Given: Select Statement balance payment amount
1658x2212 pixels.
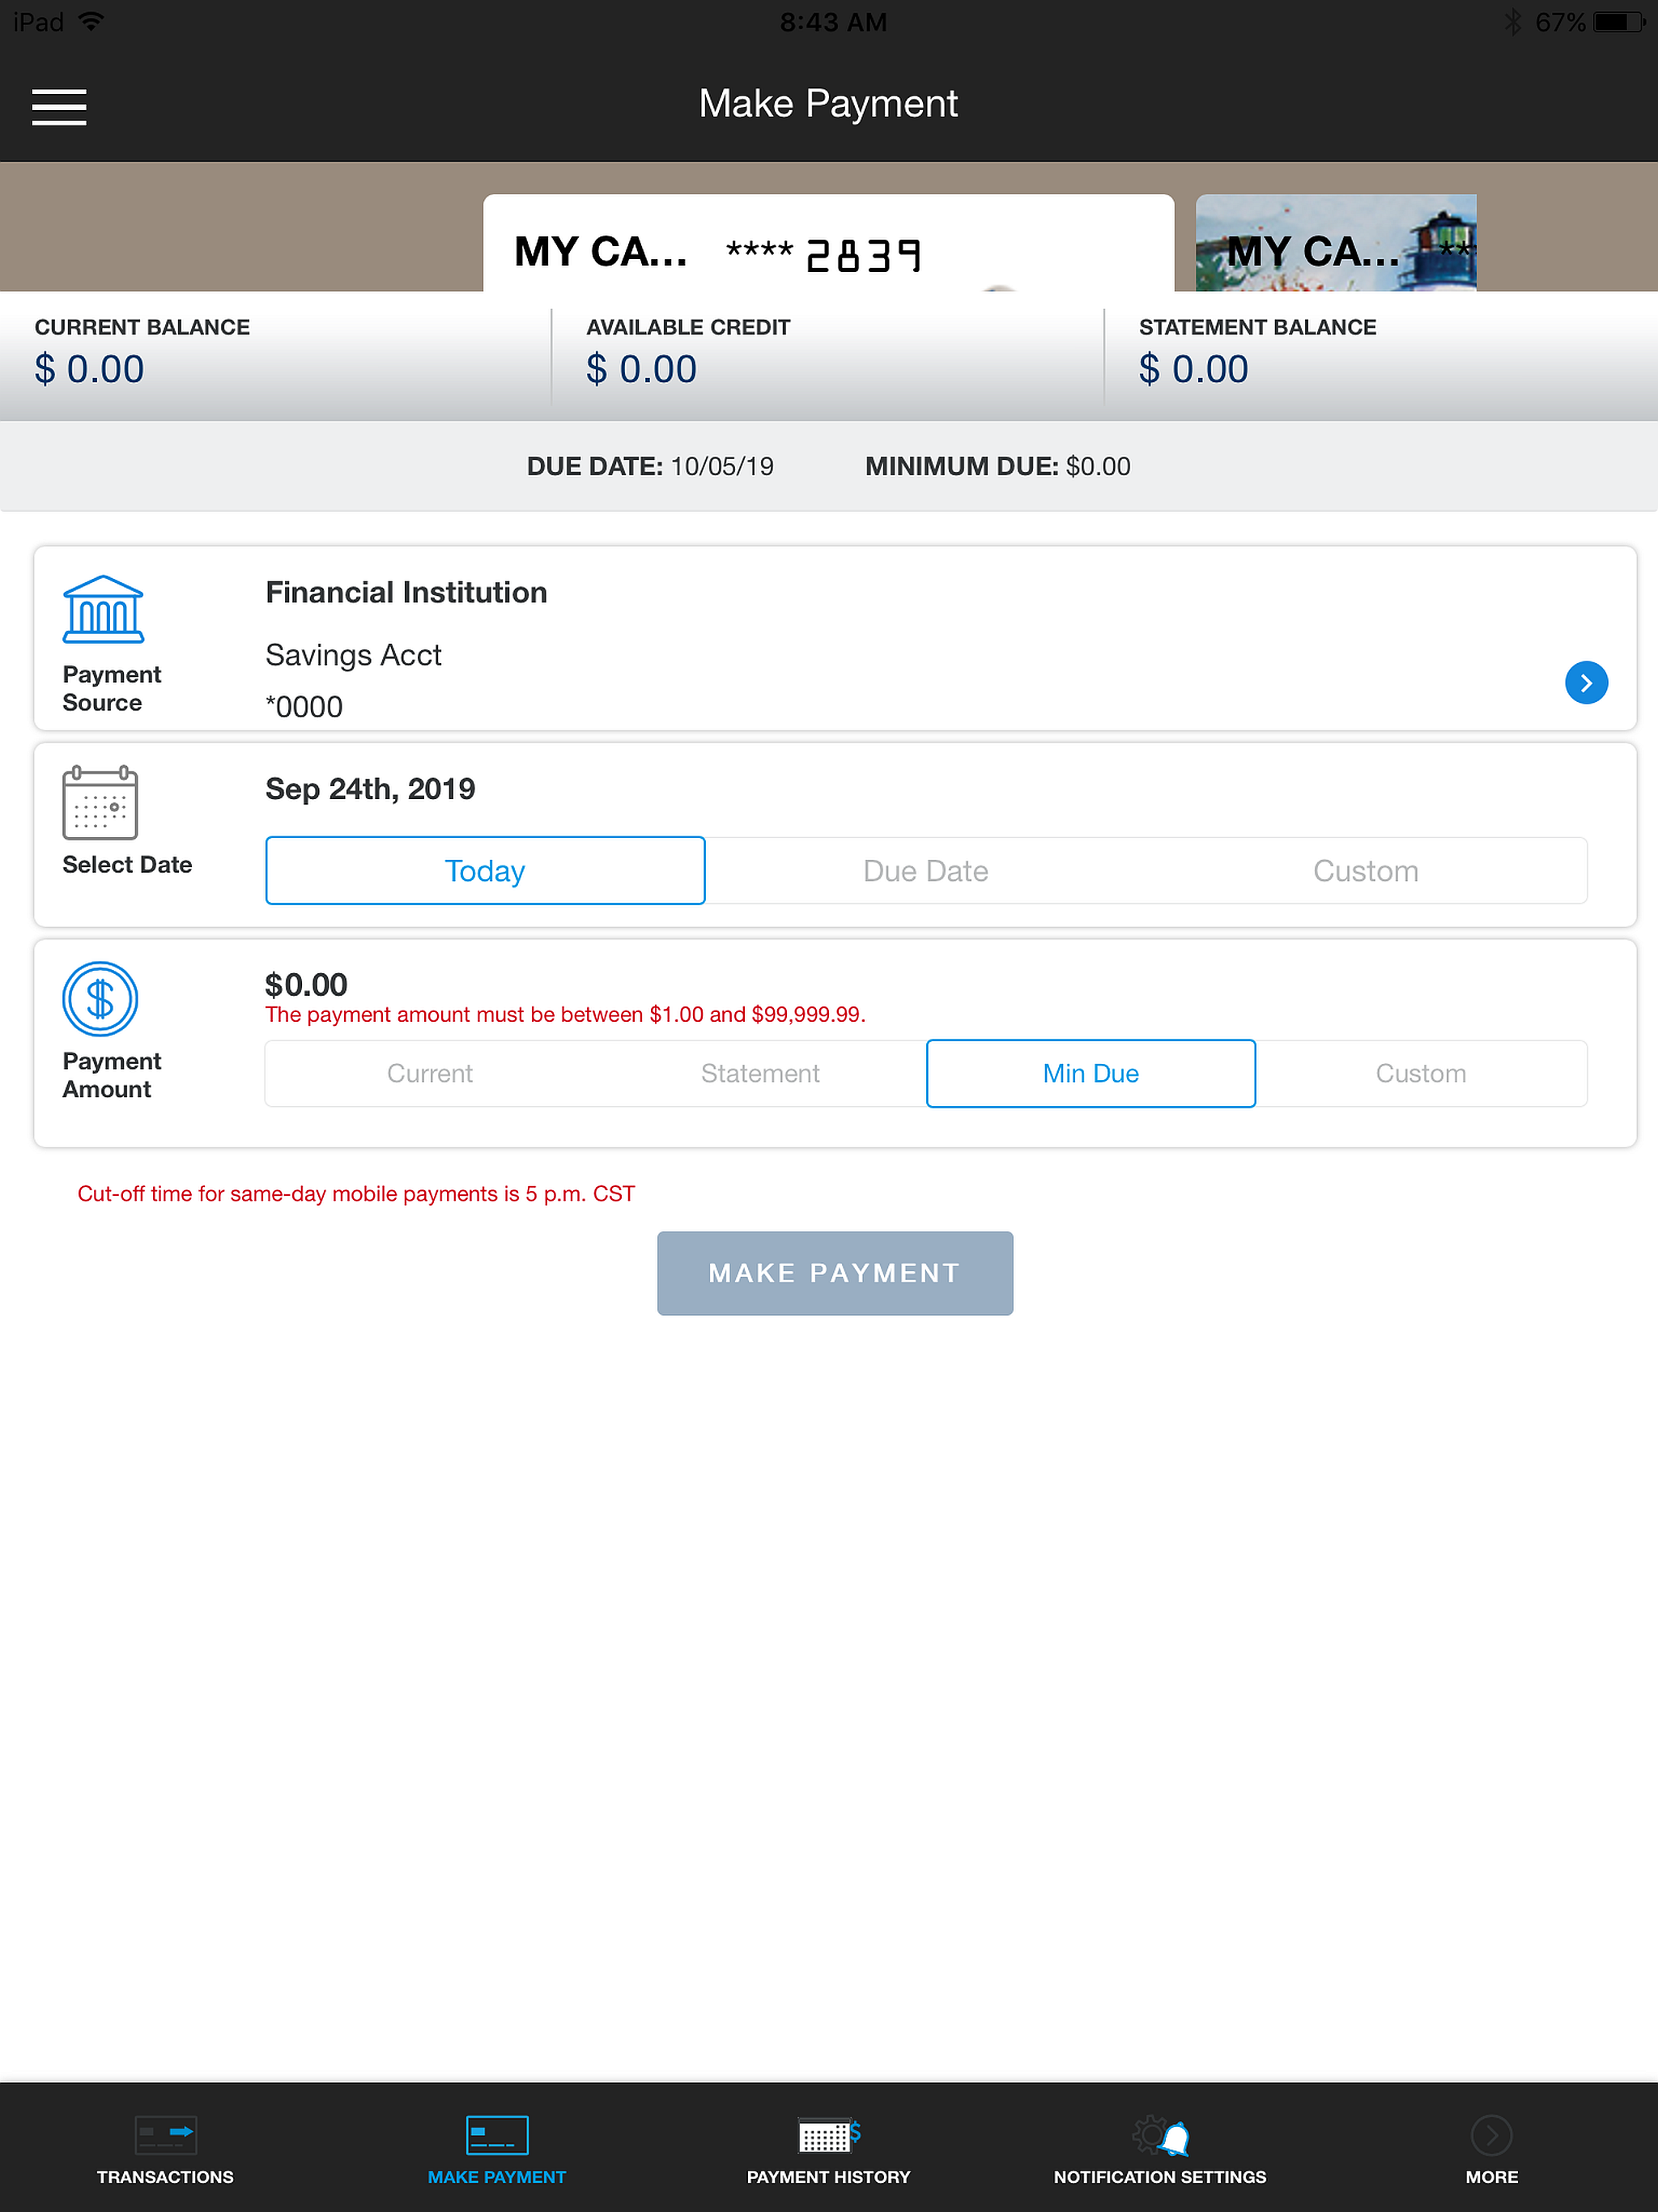Looking at the screenshot, I should pos(760,1073).
